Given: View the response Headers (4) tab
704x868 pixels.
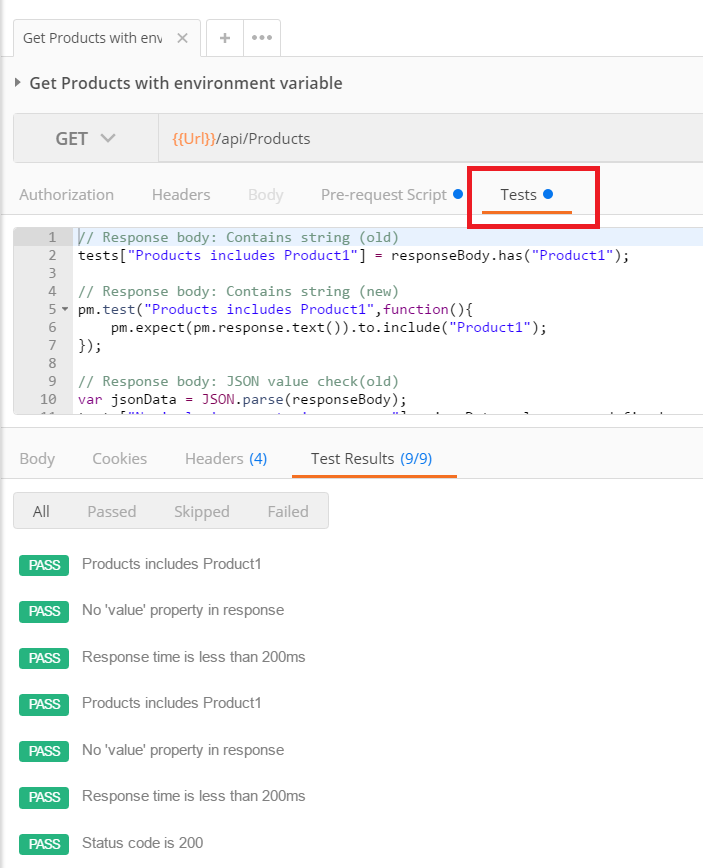Looking at the screenshot, I should (x=226, y=459).
